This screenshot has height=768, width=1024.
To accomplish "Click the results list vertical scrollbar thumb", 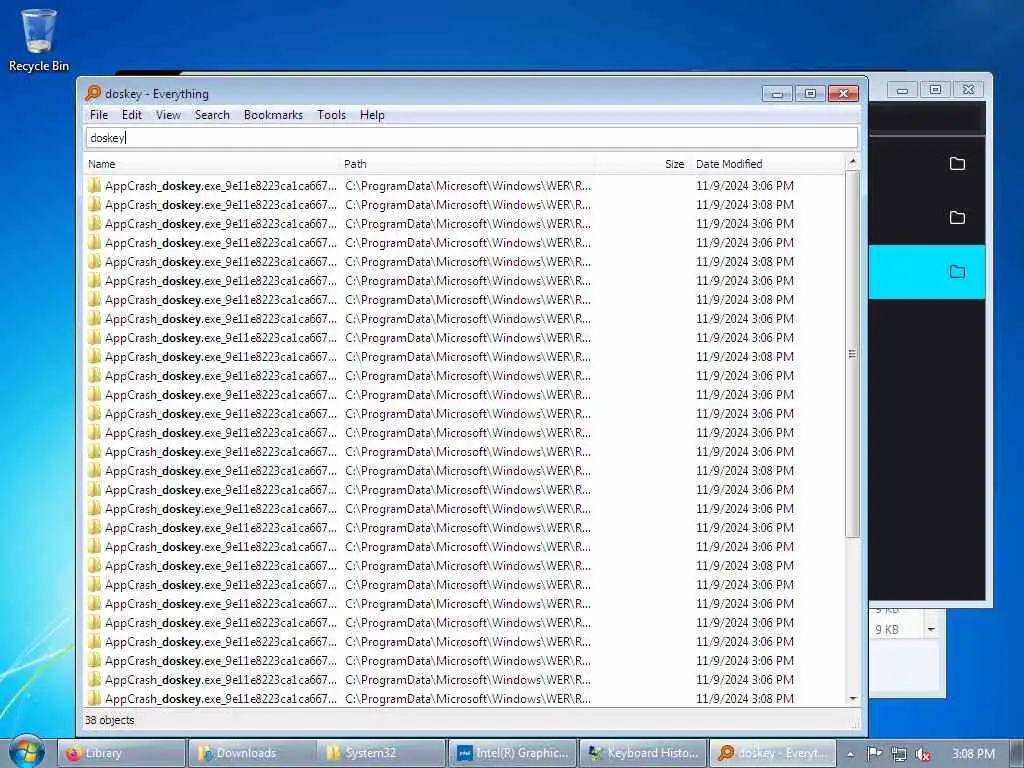I will click(x=852, y=353).
